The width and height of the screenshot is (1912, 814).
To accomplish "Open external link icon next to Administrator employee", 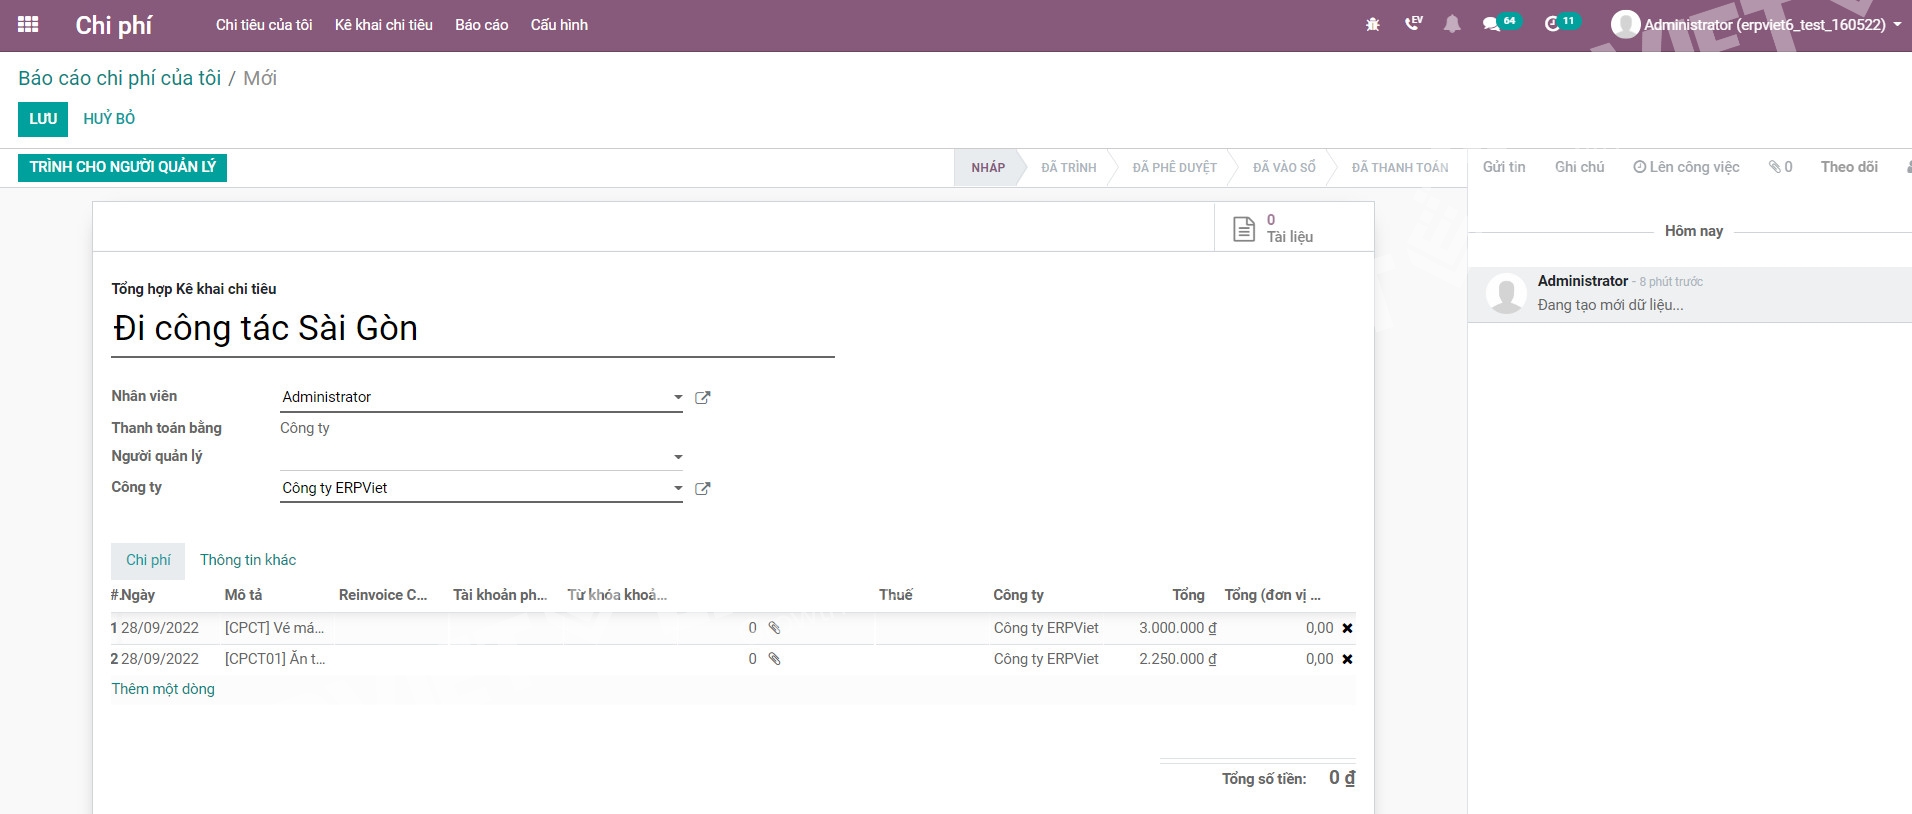I will (x=703, y=398).
